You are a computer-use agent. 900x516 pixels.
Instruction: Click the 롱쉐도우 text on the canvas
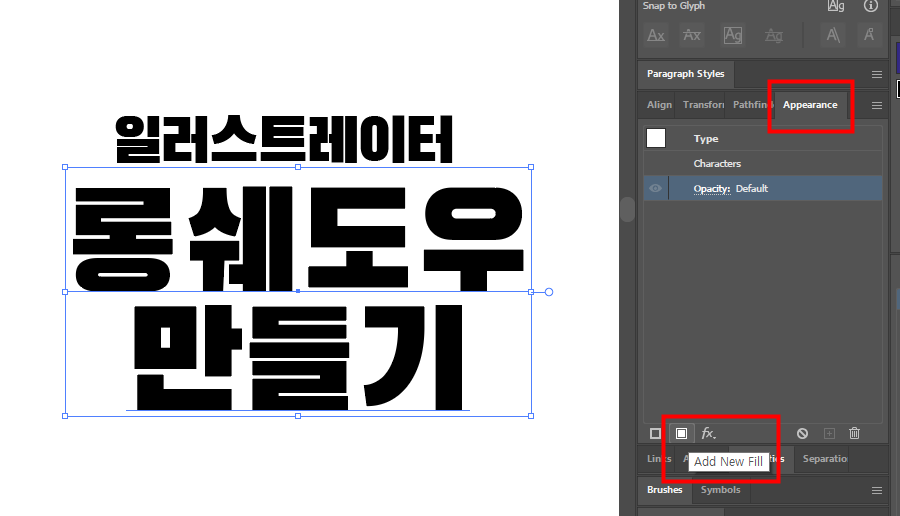click(x=298, y=238)
